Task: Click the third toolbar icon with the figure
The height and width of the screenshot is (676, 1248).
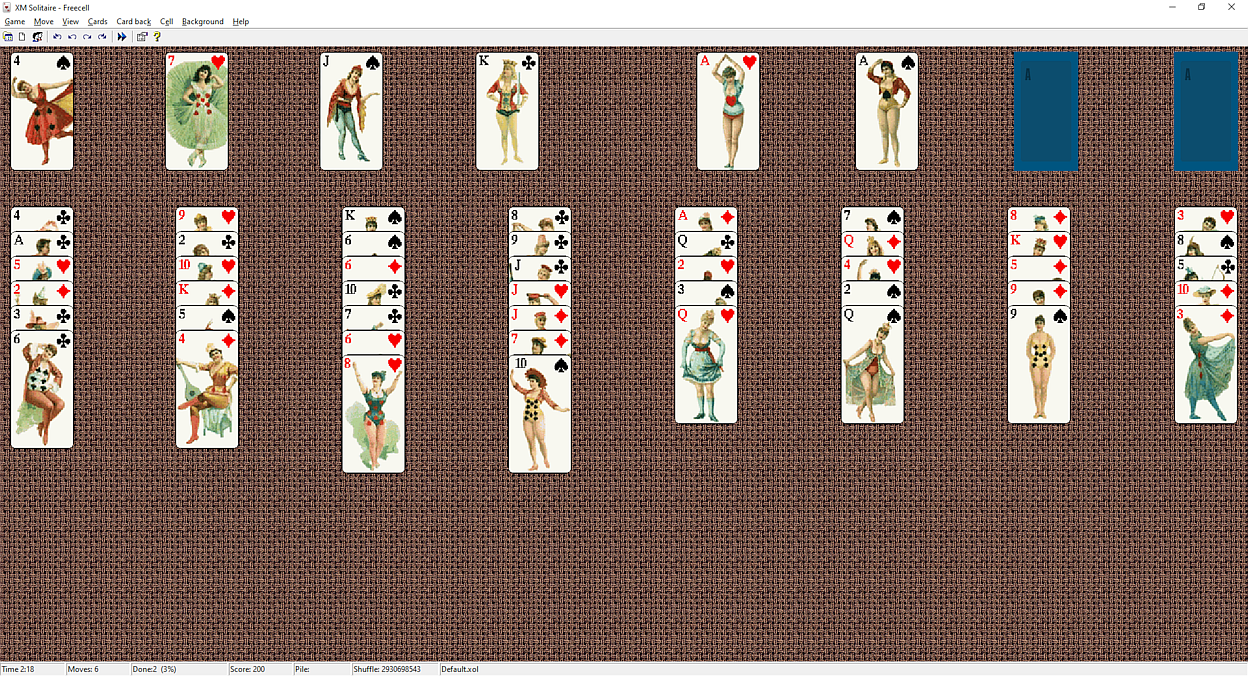Action: coord(37,37)
